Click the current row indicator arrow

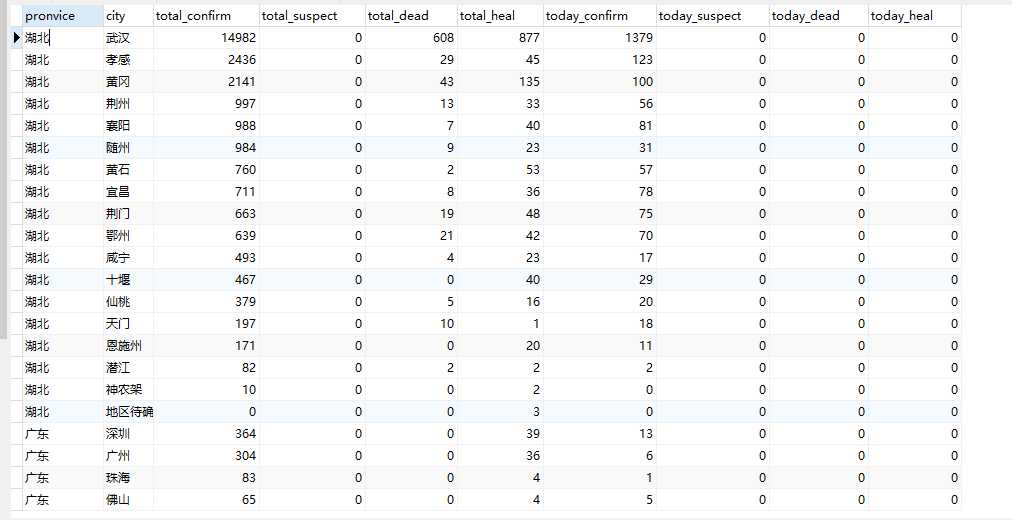(16, 38)
